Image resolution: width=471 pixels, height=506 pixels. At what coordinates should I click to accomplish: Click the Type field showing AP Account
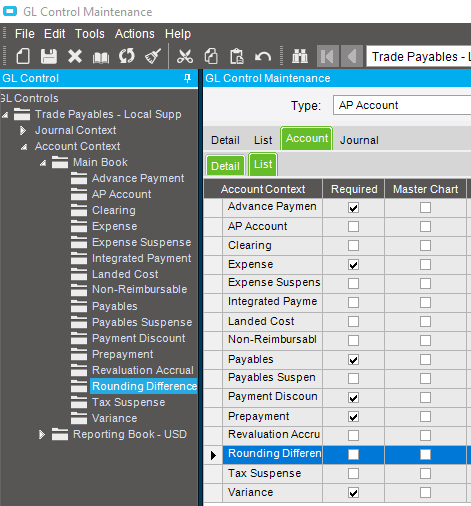402,105
